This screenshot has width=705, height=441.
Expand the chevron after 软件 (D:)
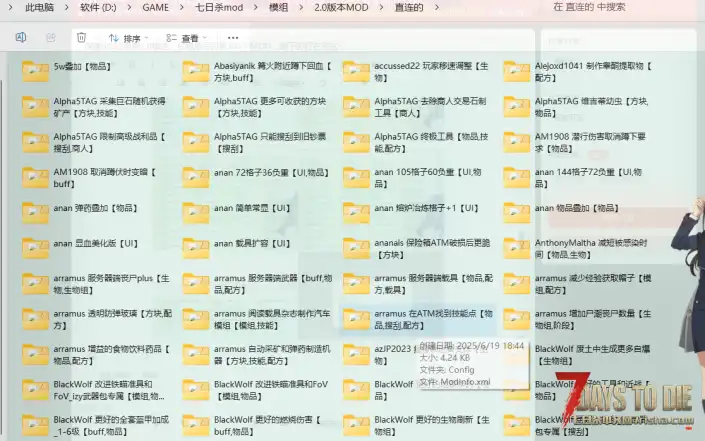click(129, 8)
